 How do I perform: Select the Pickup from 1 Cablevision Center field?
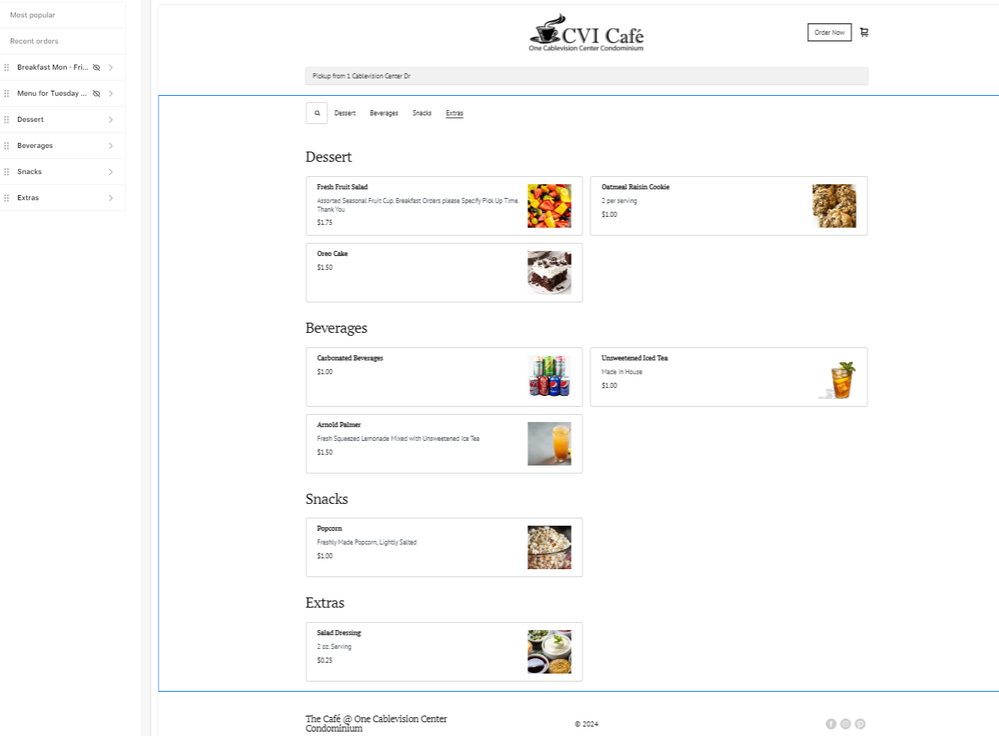pyautogui.click(x=586, y=76)
